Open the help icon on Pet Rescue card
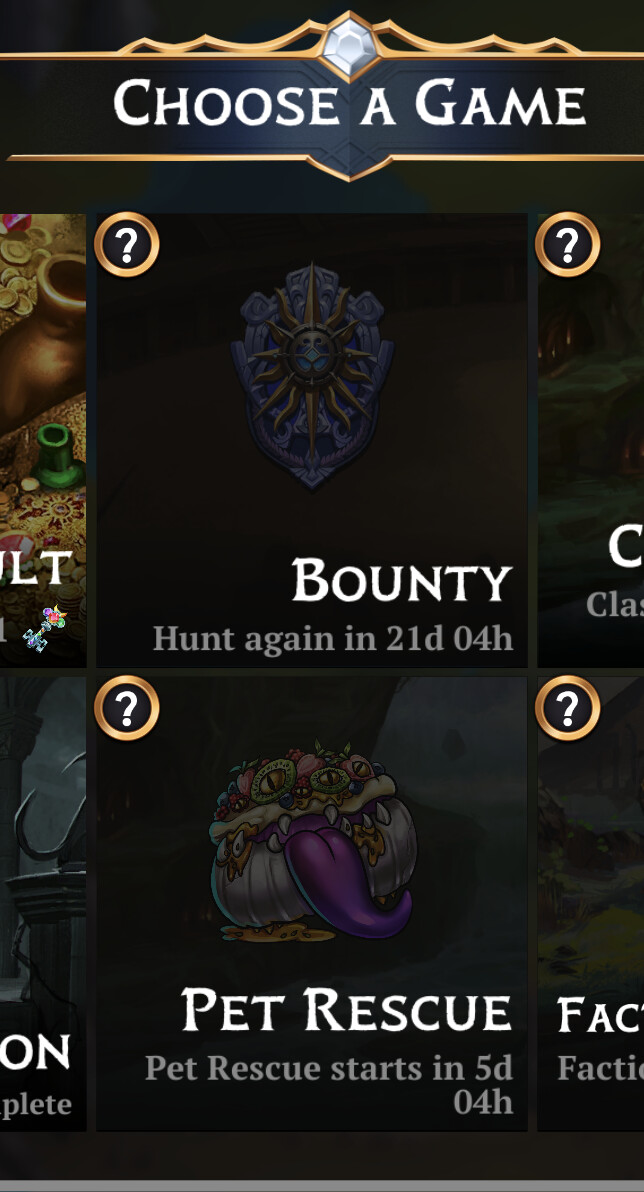This screenshot has height=1192, width=644. pos(127,708)
